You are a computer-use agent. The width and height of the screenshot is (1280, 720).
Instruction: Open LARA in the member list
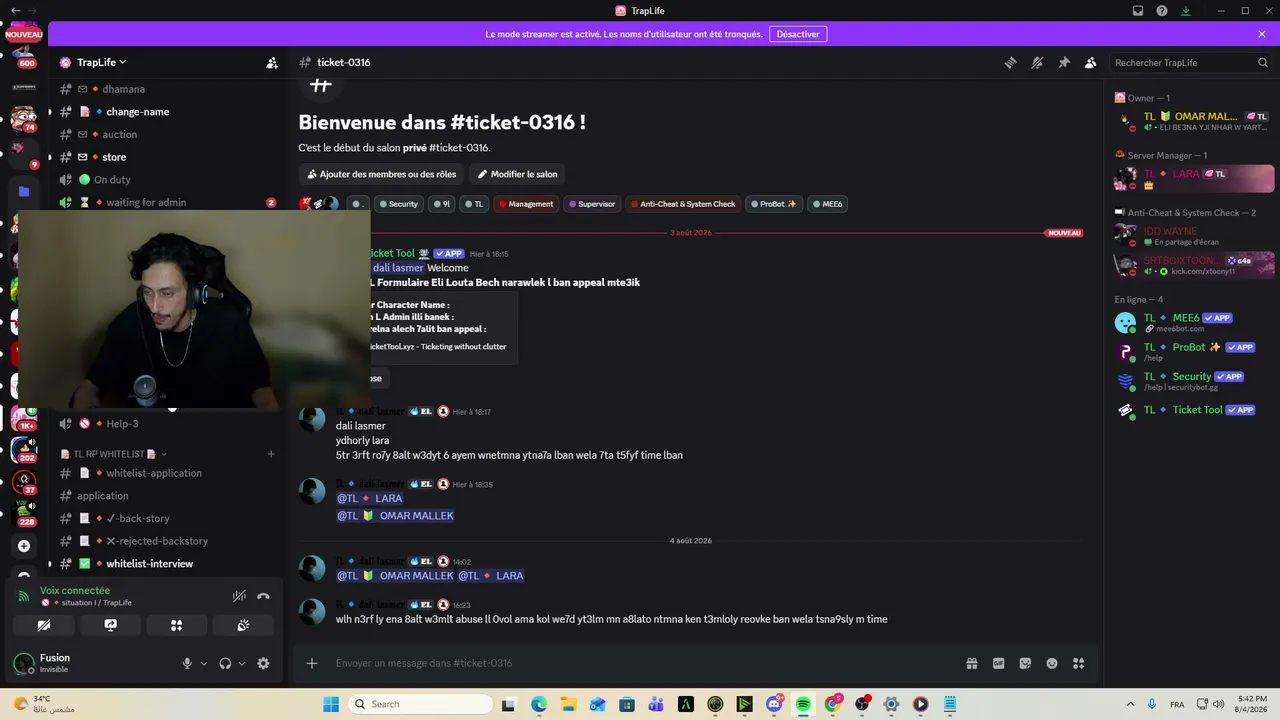click(x=1194, y=178)
